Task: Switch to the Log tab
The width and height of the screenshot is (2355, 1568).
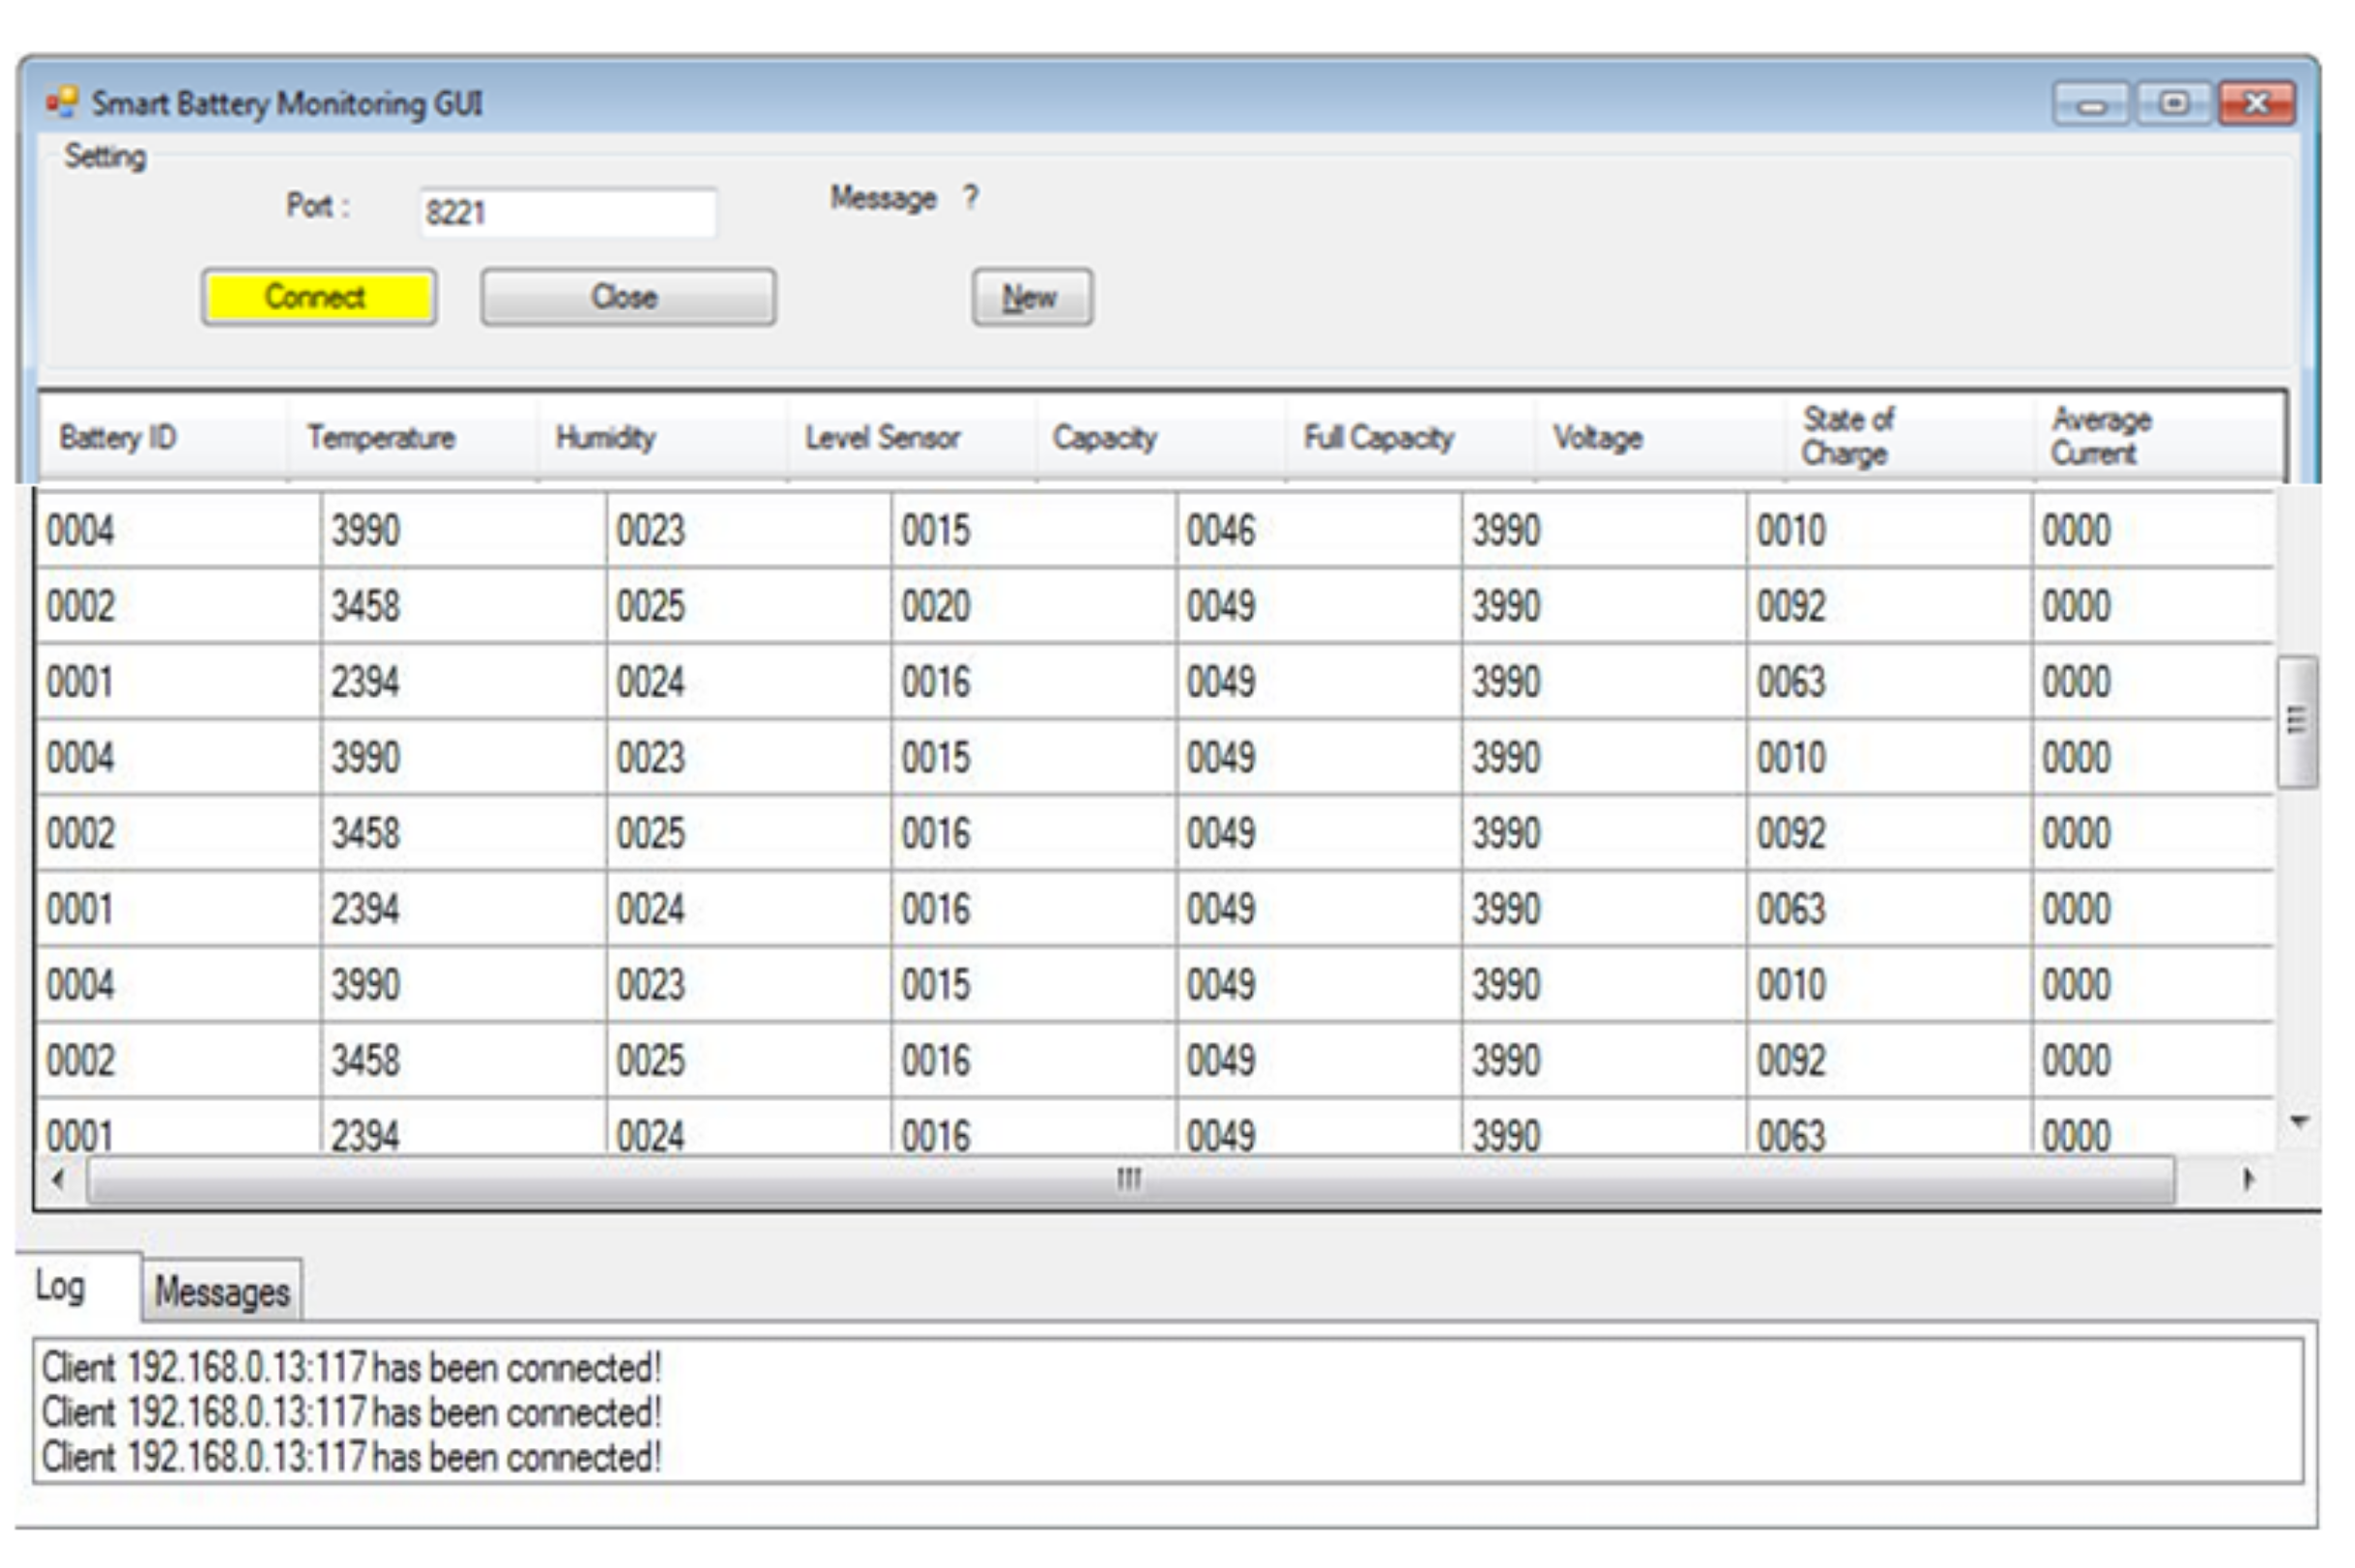Action: click(76, 1287)
